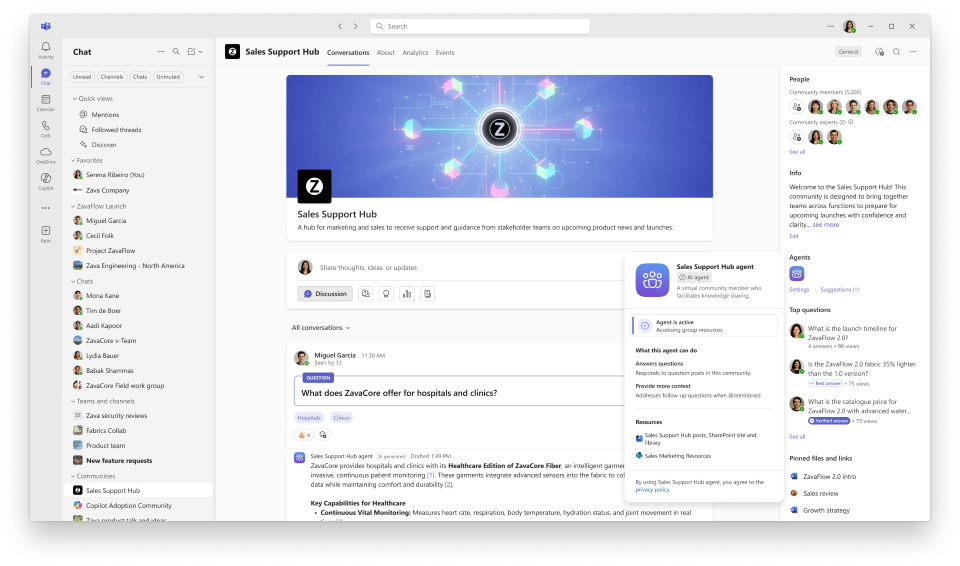Screen dimensions: 960x566
Task: Switch to the Analytics tab
Action: (415, 53)
